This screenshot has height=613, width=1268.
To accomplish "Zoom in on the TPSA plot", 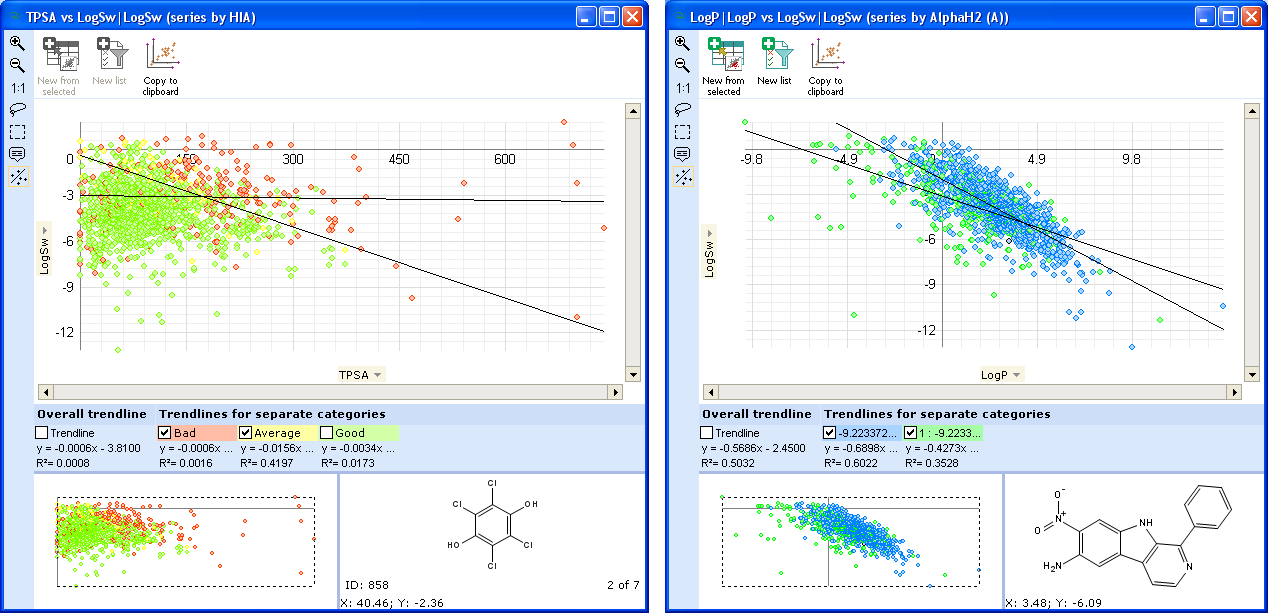I will 17,43.
